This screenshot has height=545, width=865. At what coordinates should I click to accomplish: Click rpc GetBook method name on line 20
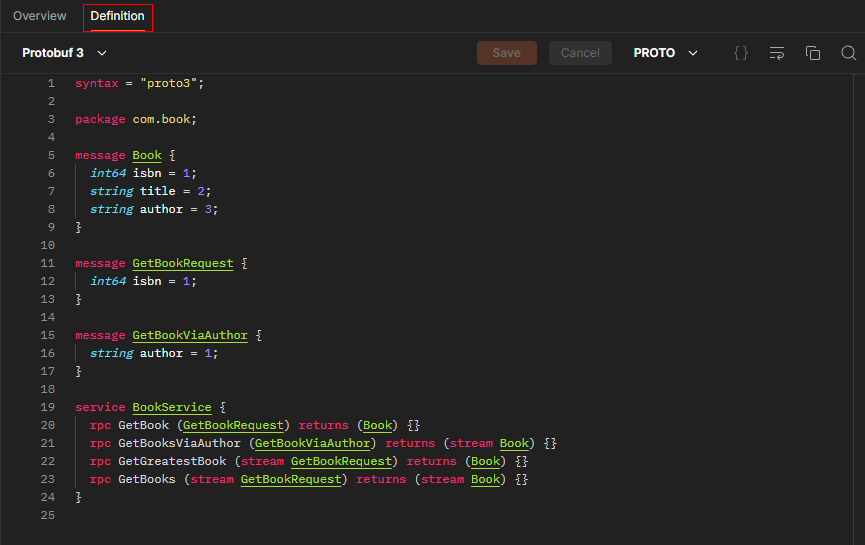143,425
